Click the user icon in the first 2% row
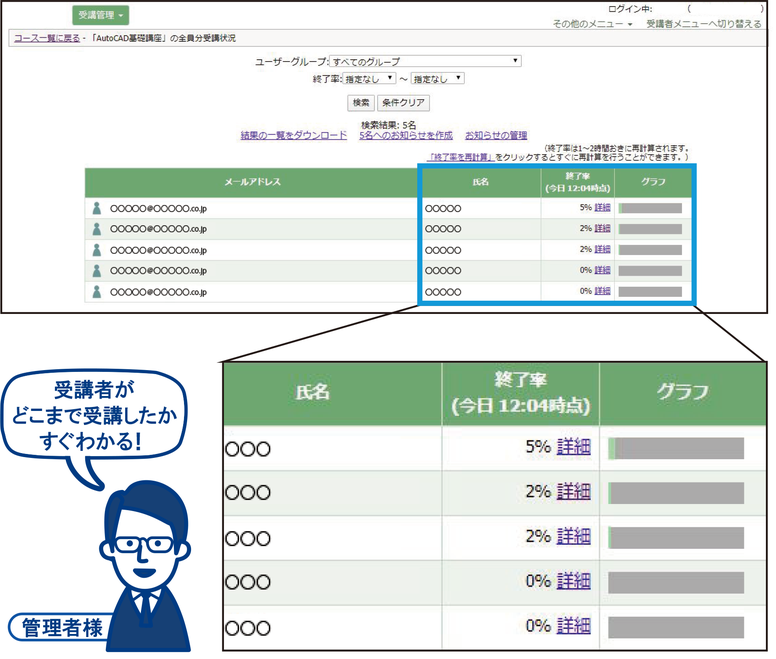 [97, 229]
